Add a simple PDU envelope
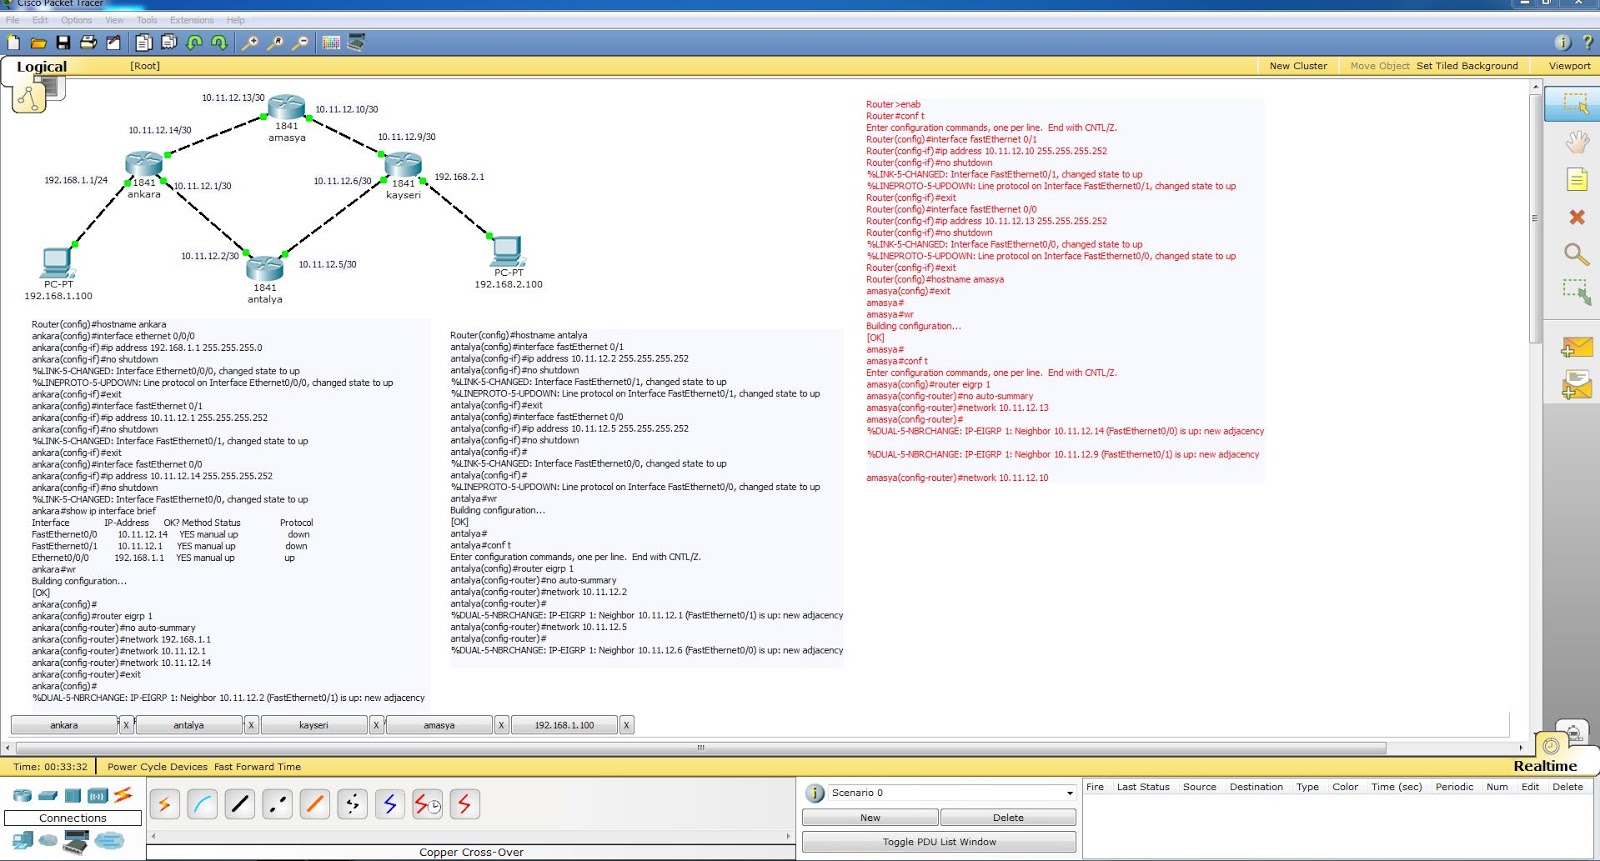 [1577, 348]
